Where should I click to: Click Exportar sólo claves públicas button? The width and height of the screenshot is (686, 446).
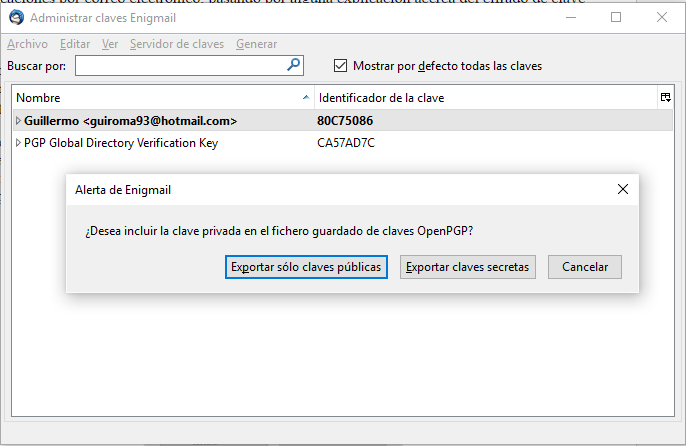[x=306, y=267]
